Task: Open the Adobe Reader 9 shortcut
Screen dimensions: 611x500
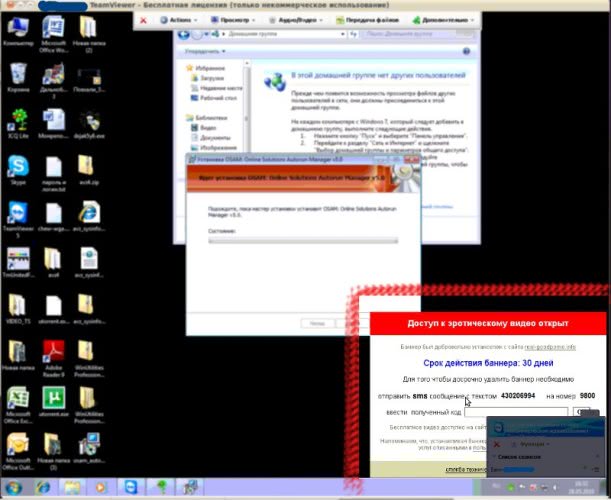Action: click(53, 358)
